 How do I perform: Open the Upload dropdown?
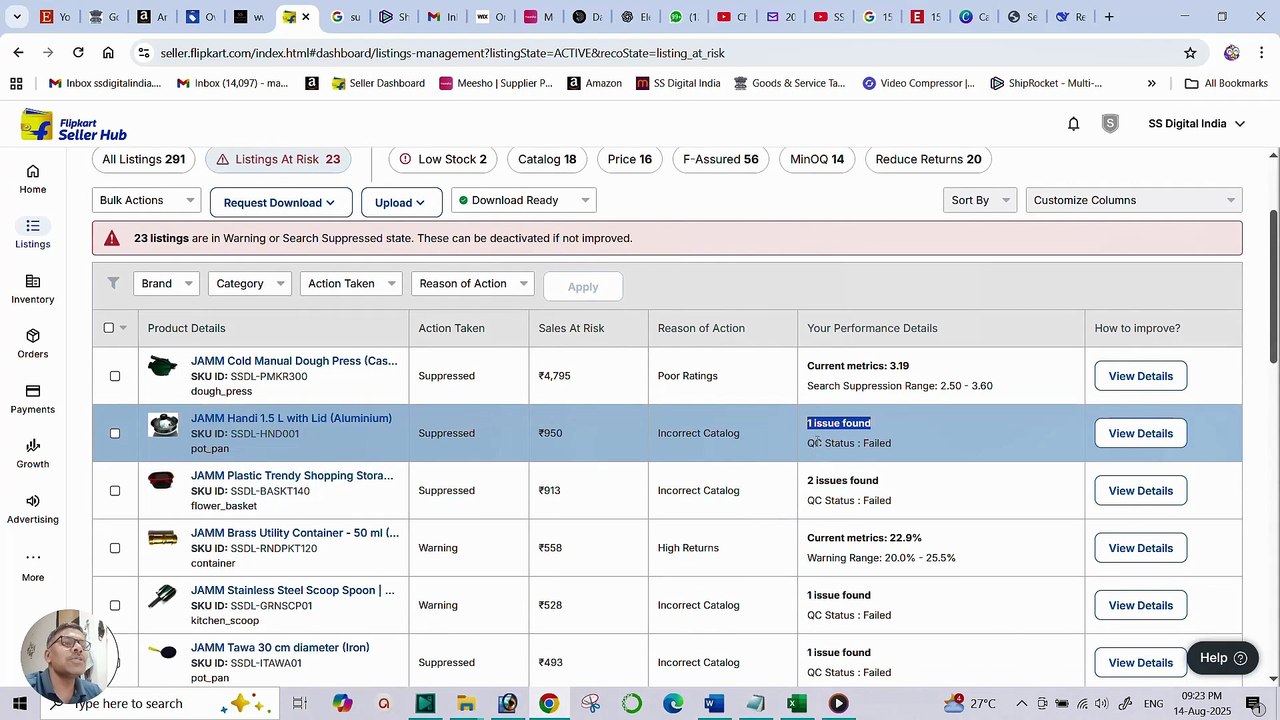click(401, 202)
